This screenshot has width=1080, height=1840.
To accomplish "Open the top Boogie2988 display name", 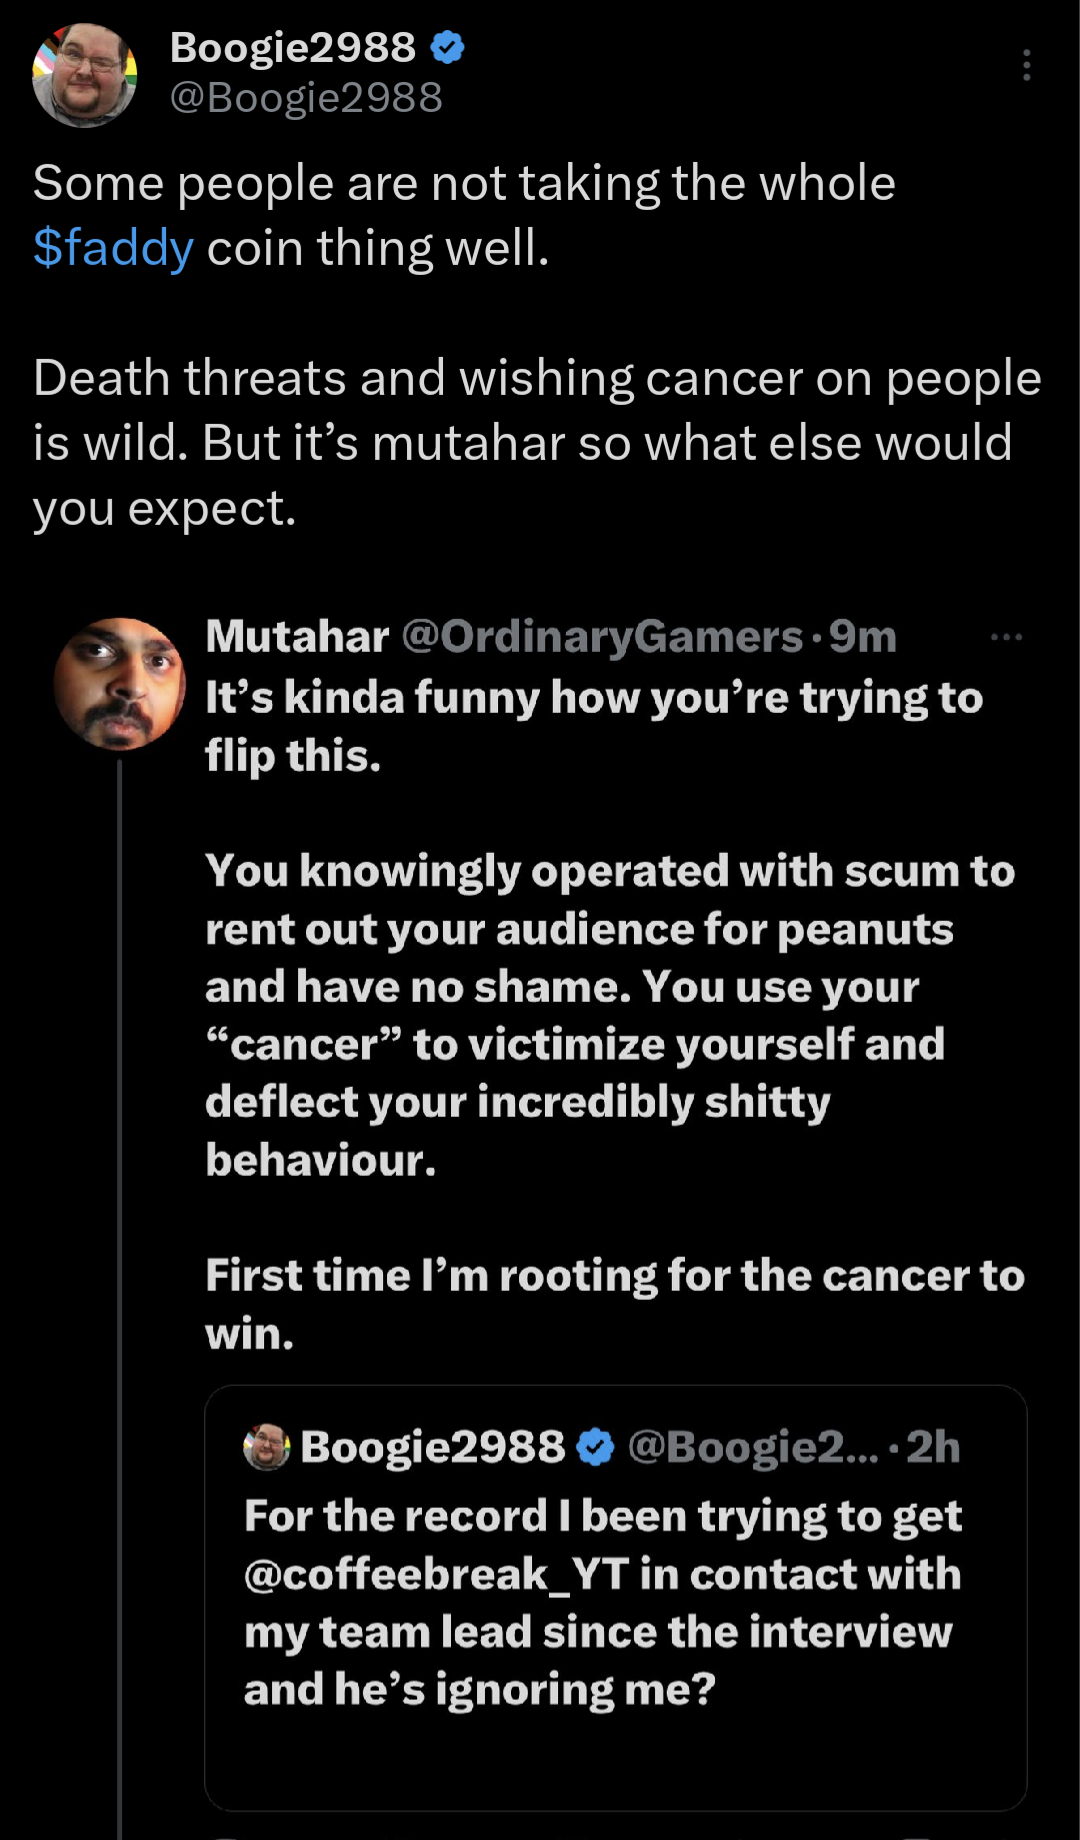I will tap(292, 47).
